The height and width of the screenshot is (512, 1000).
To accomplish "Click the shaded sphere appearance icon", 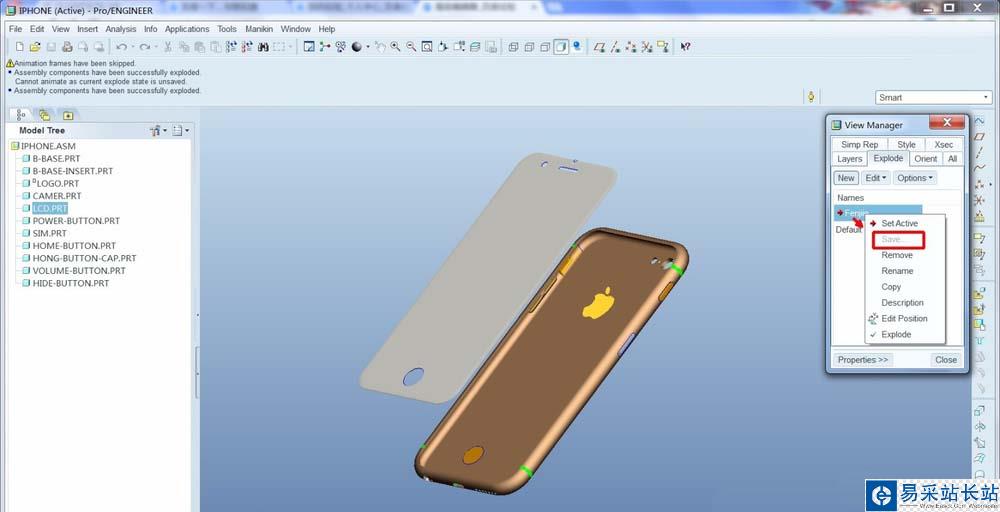I will [357, 47].
